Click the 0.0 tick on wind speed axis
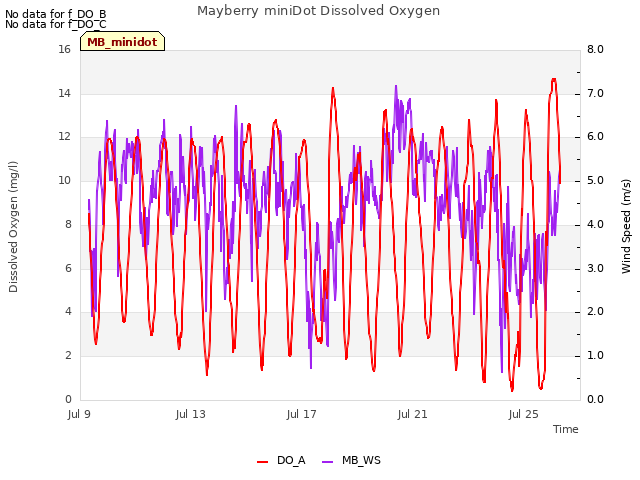This screenshot has height=480, width=640. click(596, 399)
